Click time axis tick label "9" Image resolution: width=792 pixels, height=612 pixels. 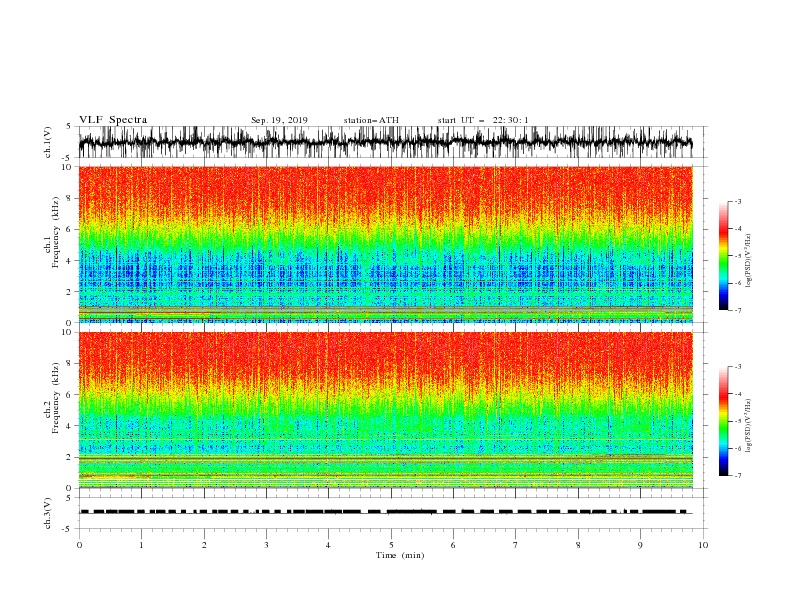(640, 545)
